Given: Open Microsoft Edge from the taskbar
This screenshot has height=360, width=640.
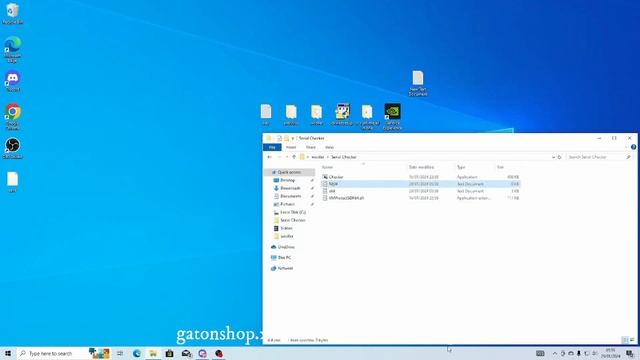Looking at the screenshot, I should tap(137, 353).
